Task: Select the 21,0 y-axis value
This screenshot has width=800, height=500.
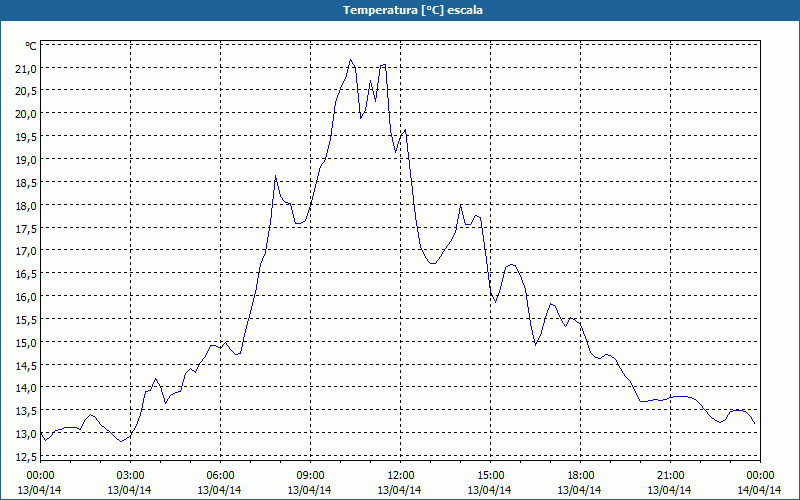Action: pos(26,68)
